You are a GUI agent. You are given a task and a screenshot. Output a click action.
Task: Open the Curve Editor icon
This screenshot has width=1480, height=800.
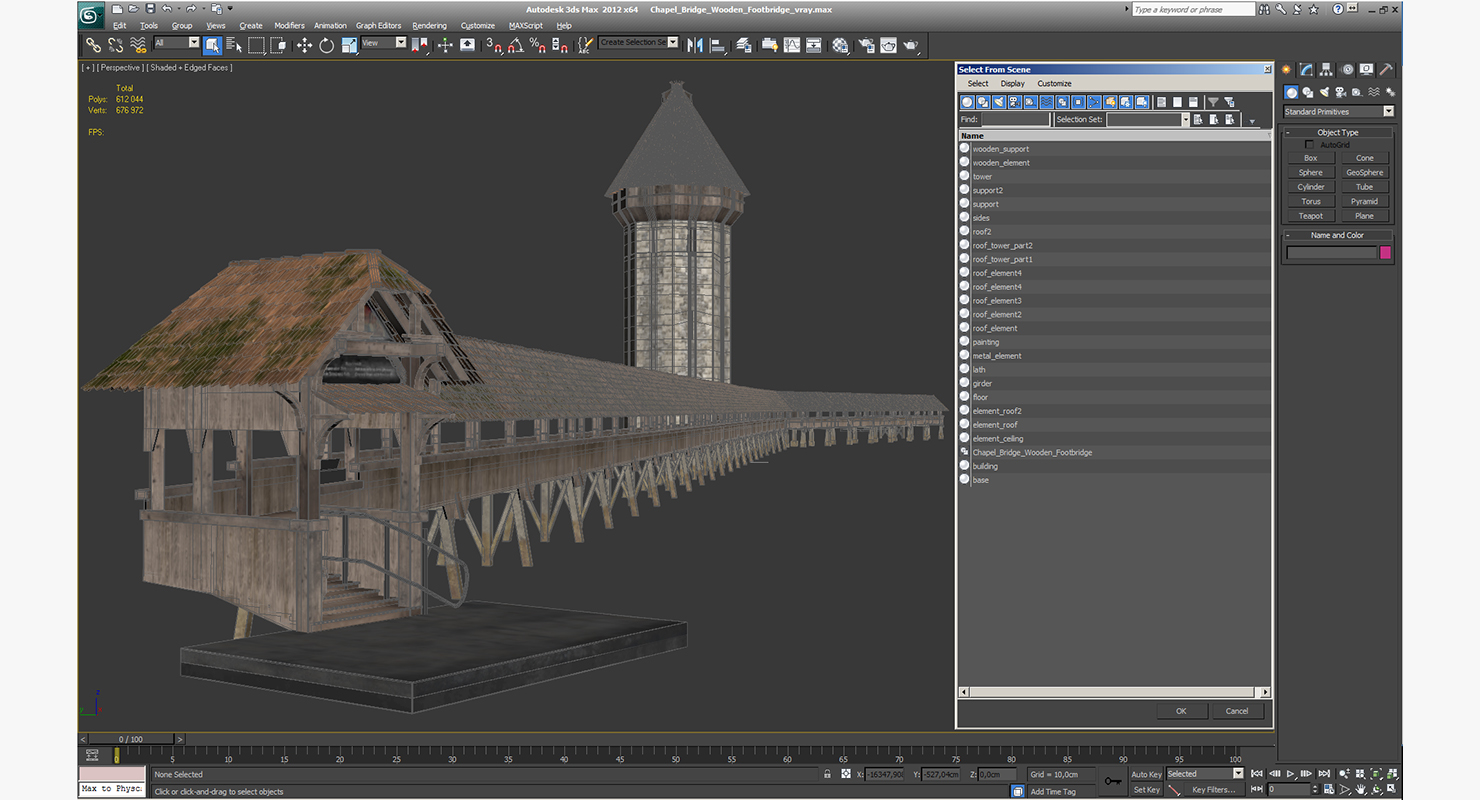pyautogui.click(x=792, y=45)
